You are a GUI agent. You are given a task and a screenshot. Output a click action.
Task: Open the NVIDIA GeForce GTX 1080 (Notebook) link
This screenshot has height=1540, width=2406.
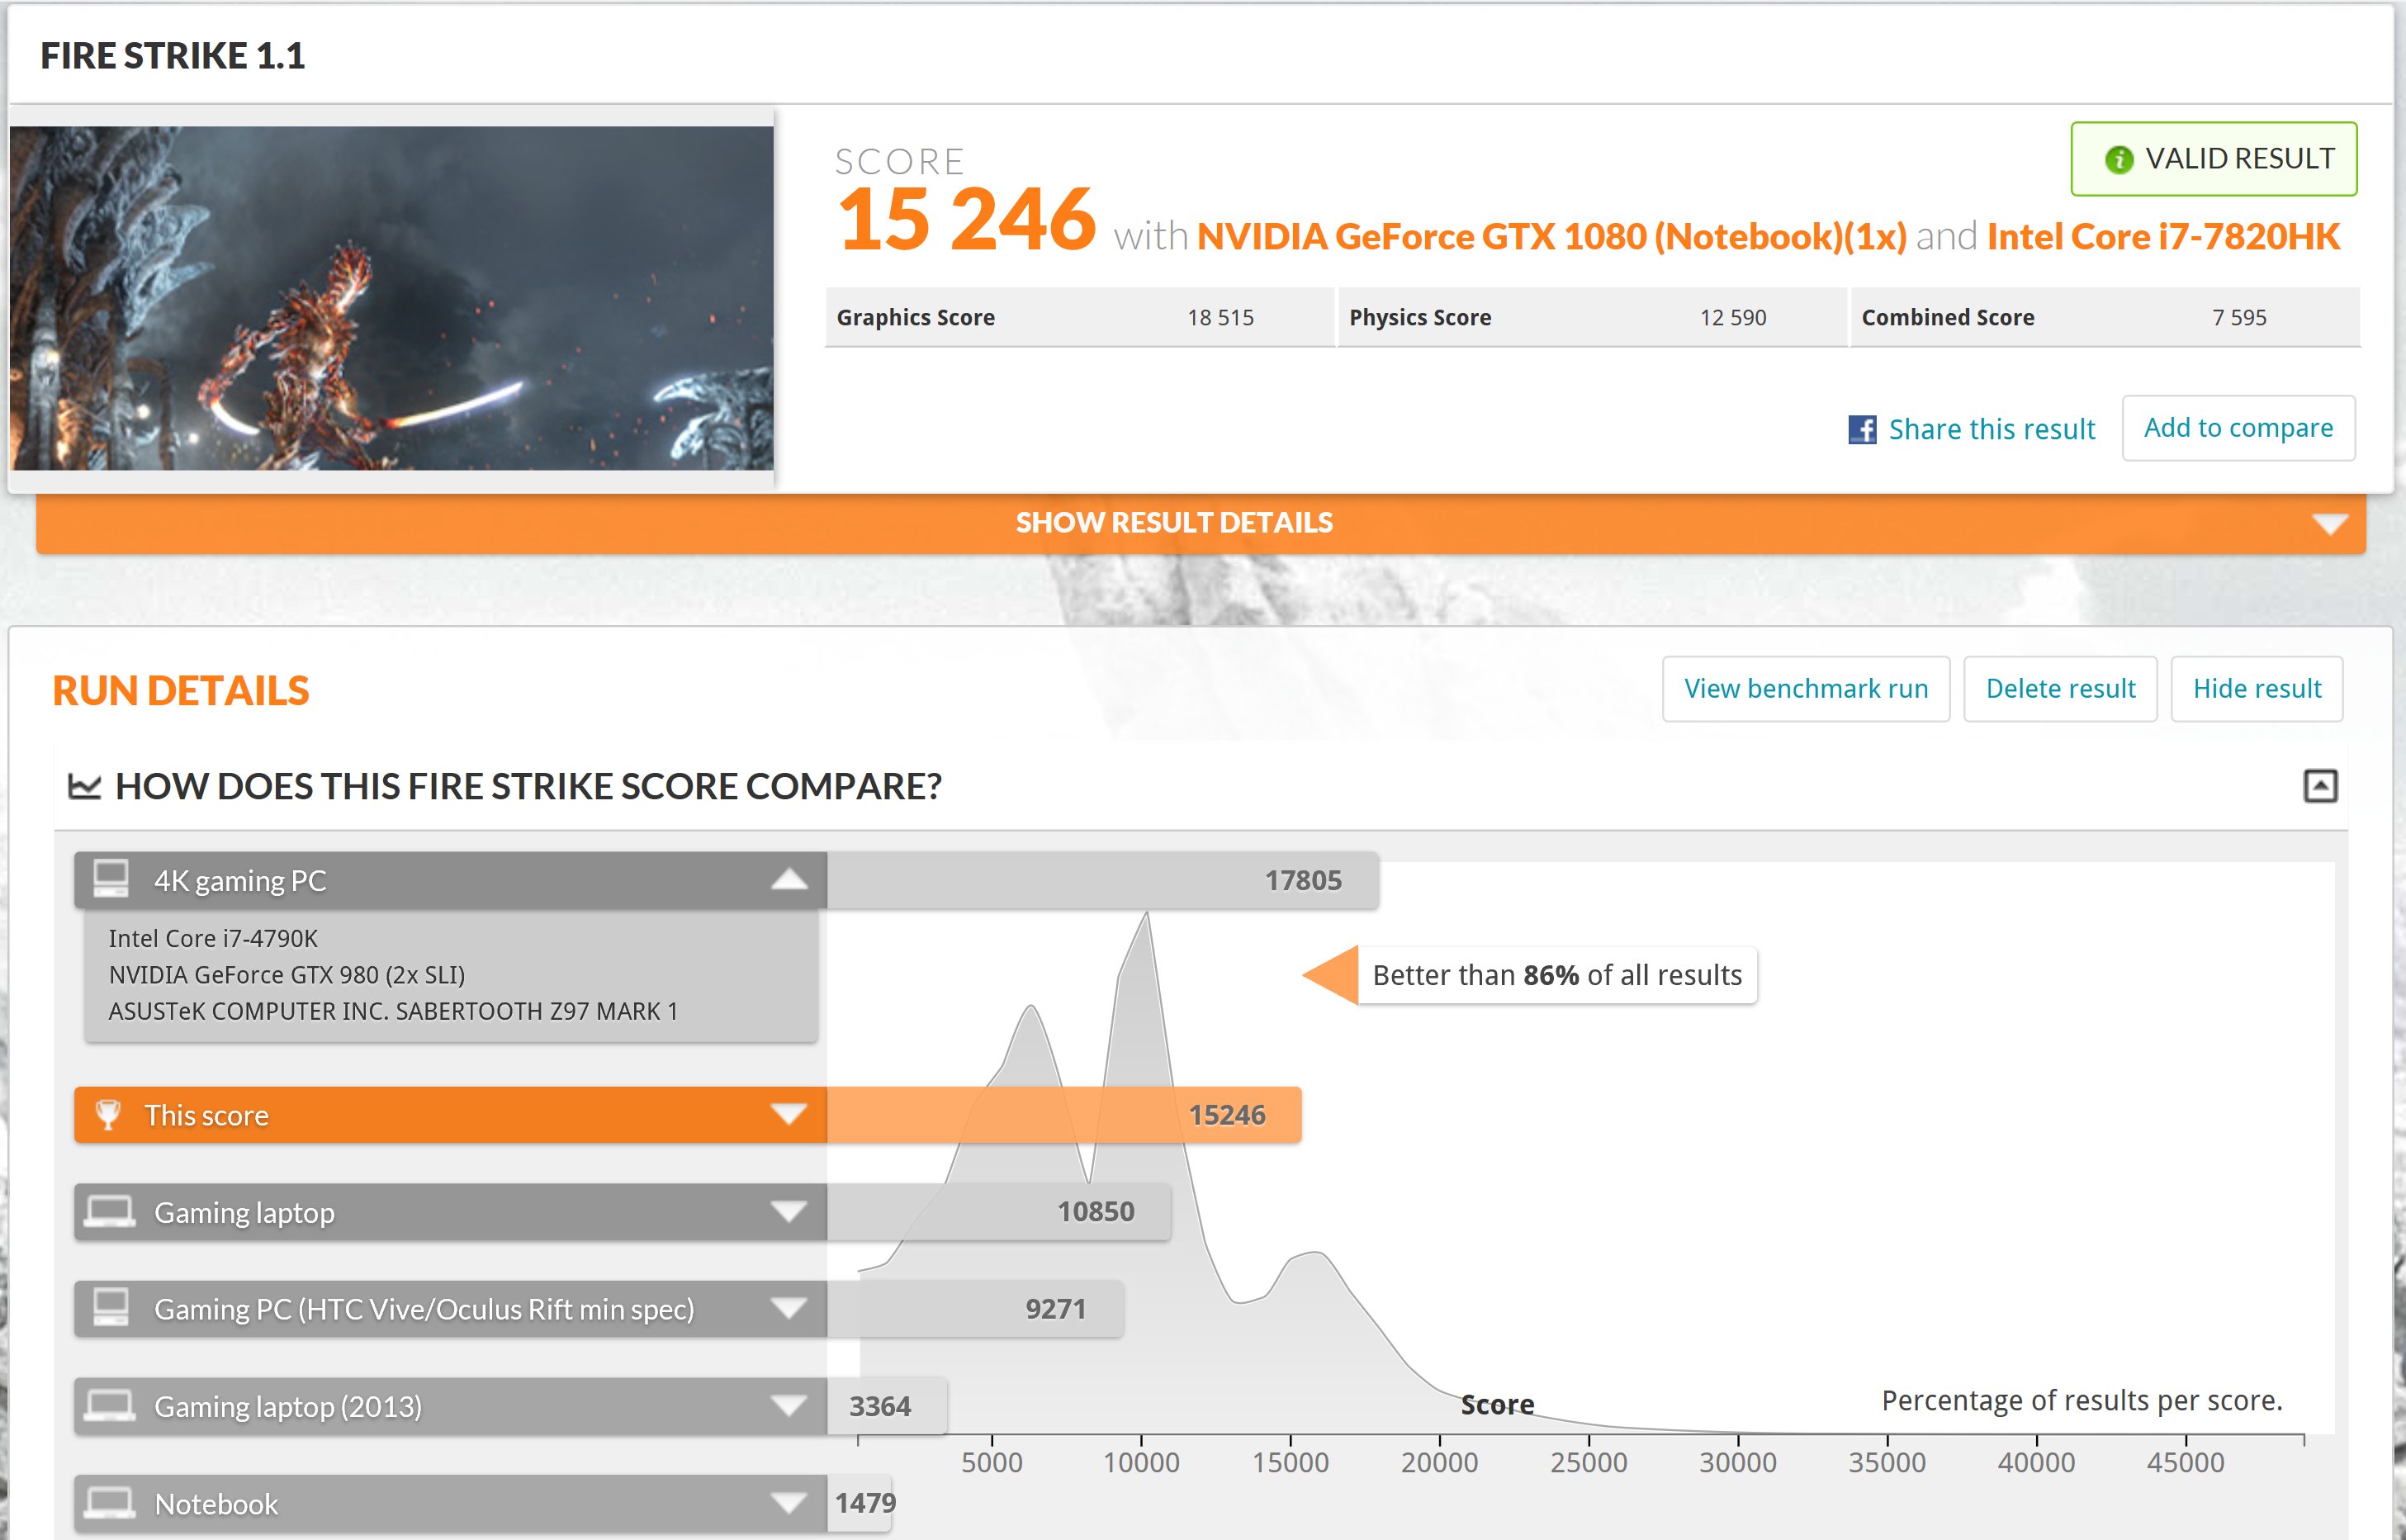(x=1552, y=237)
